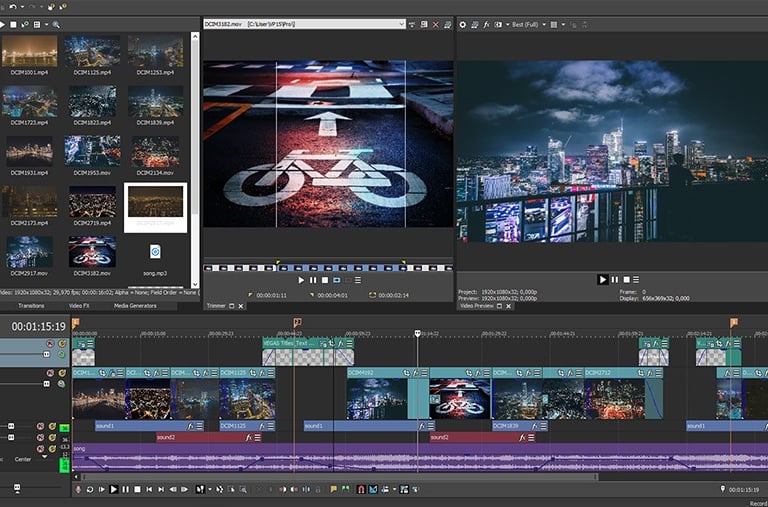Stop playback in Video Preview window

[x=626, y=280]
